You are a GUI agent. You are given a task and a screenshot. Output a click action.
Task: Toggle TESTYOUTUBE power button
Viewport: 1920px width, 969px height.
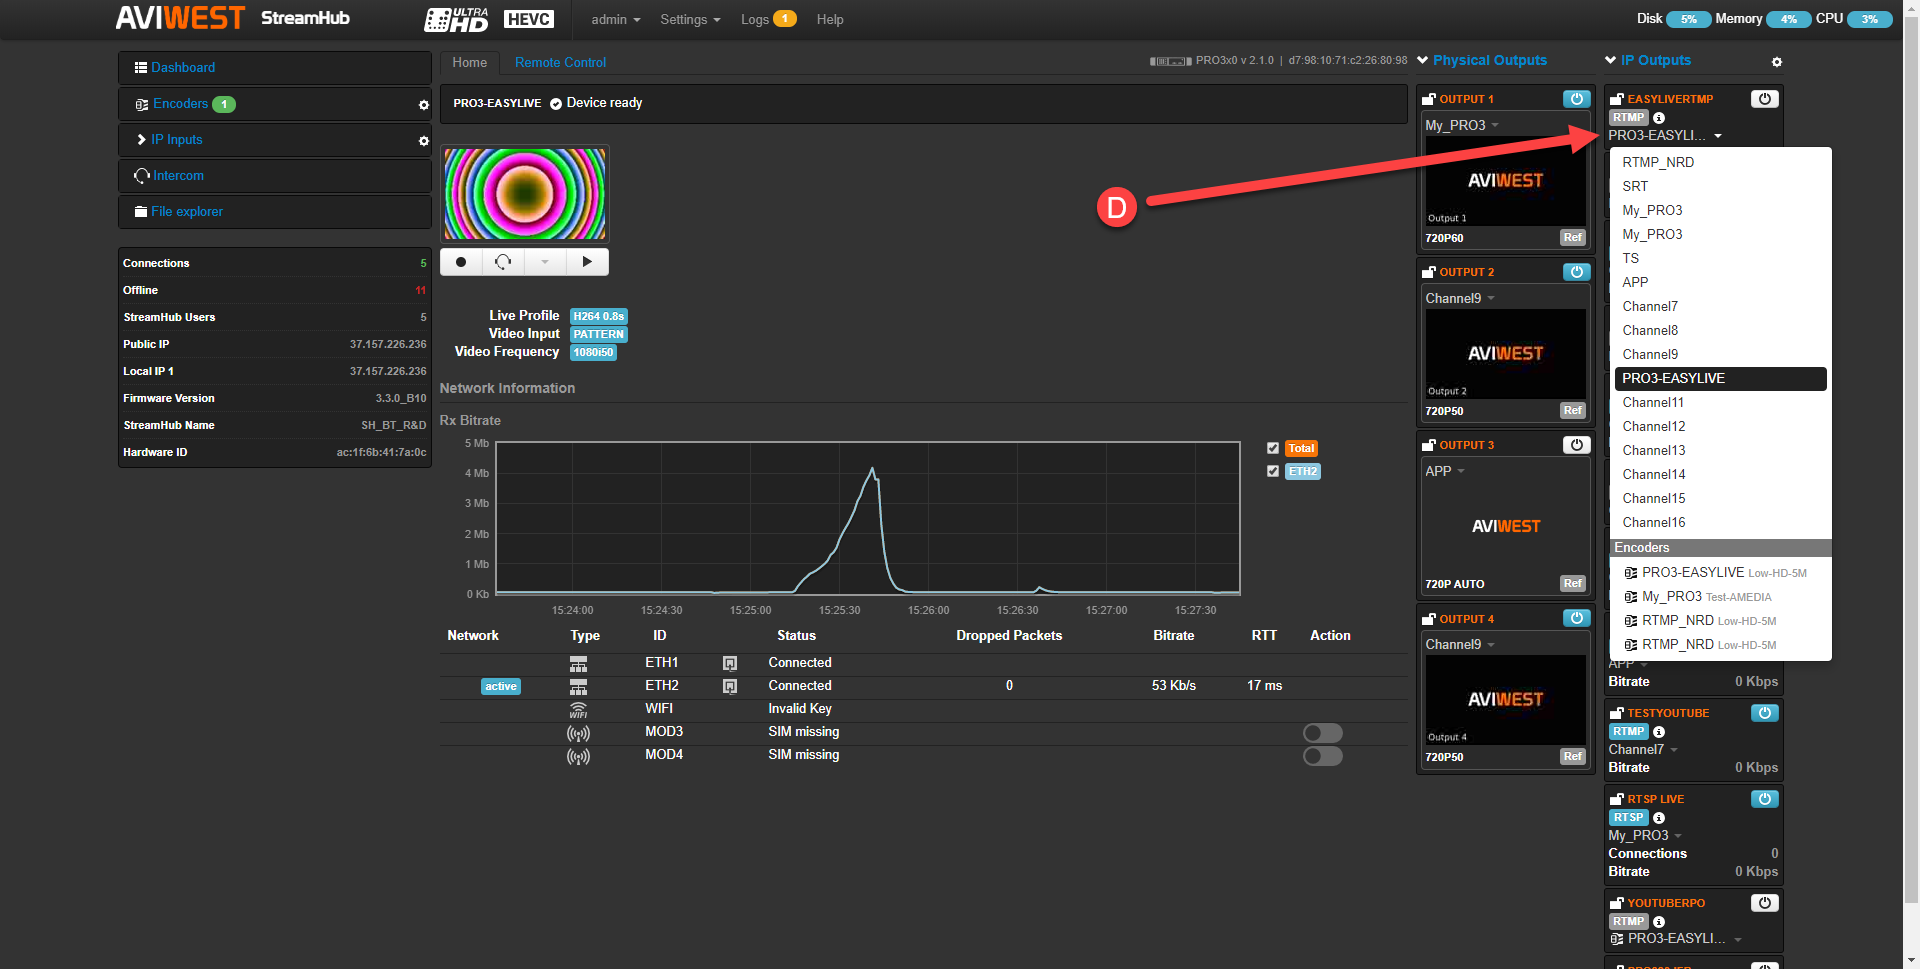point(1764,713)
